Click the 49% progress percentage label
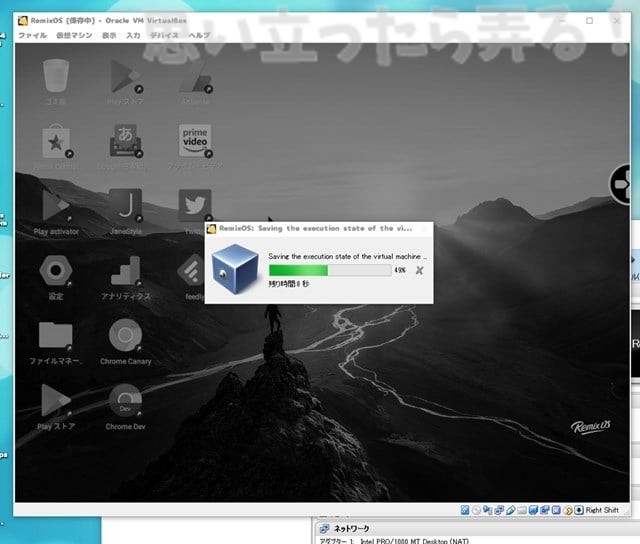The image size is (640, 544). click(400, 270)
